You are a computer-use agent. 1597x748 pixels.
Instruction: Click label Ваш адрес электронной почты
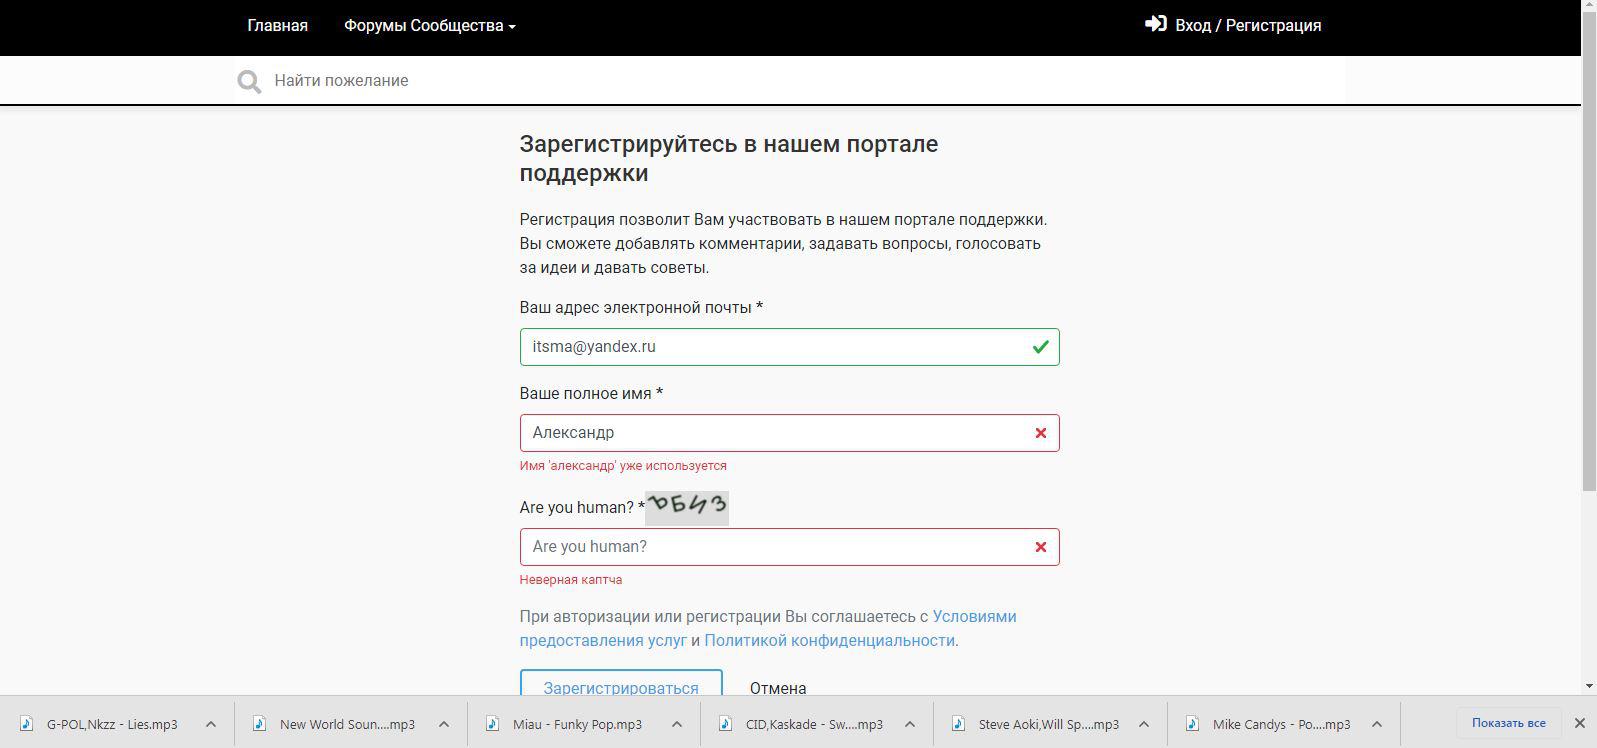(641, 308)
